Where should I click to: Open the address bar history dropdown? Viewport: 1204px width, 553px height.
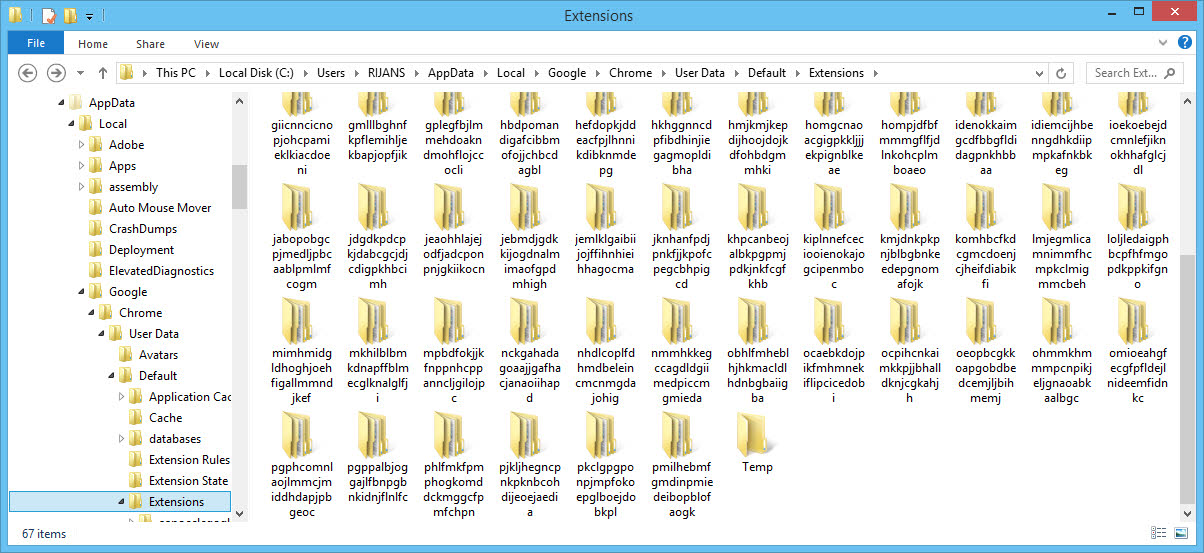1039,73
